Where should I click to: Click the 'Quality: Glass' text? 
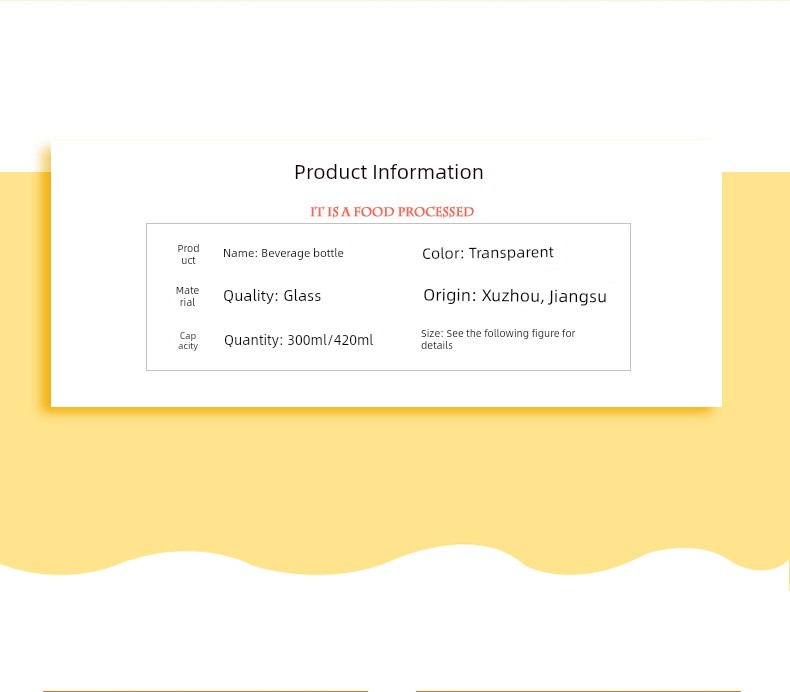tap(272, 296)
